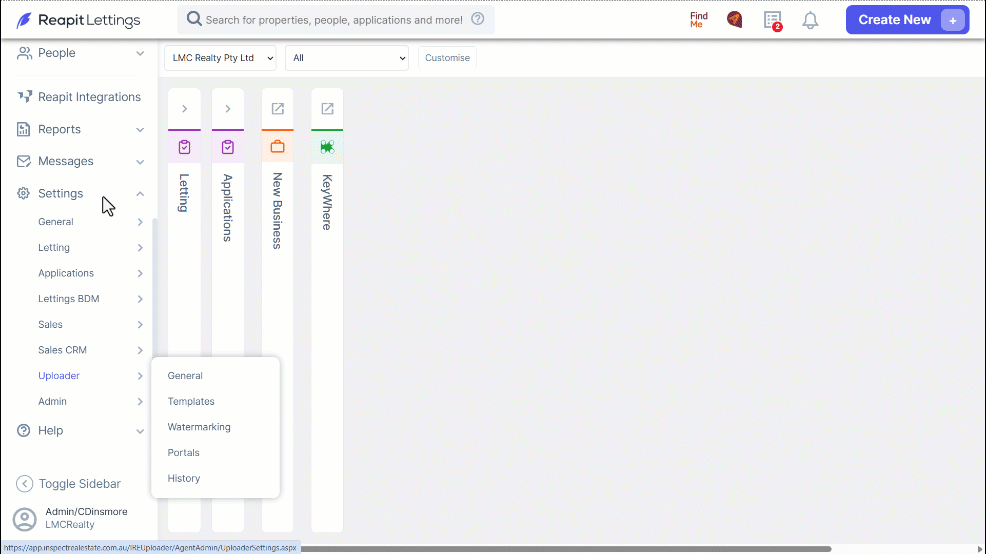This screenshot has height=554, width=986.
Task: Click the green KeyWhere icon
Action: 327,147
